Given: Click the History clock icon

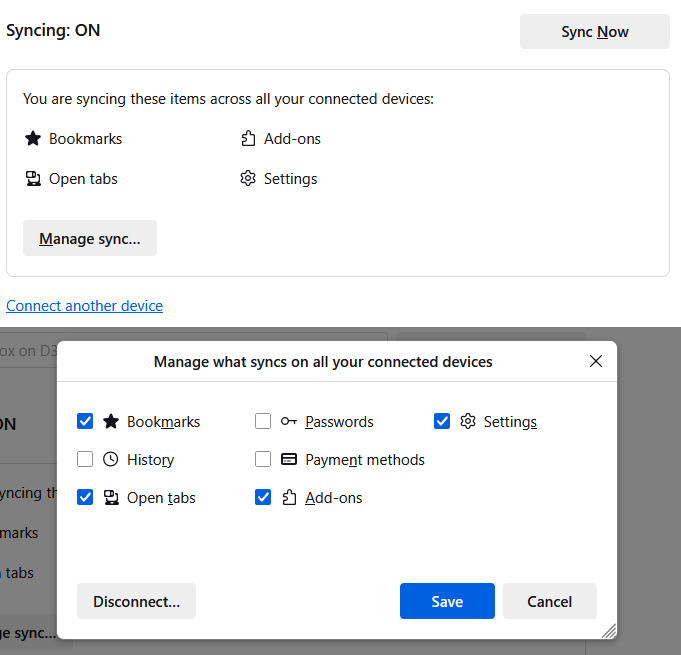Looking at the screenshot, I should click(x=111, y=460).
